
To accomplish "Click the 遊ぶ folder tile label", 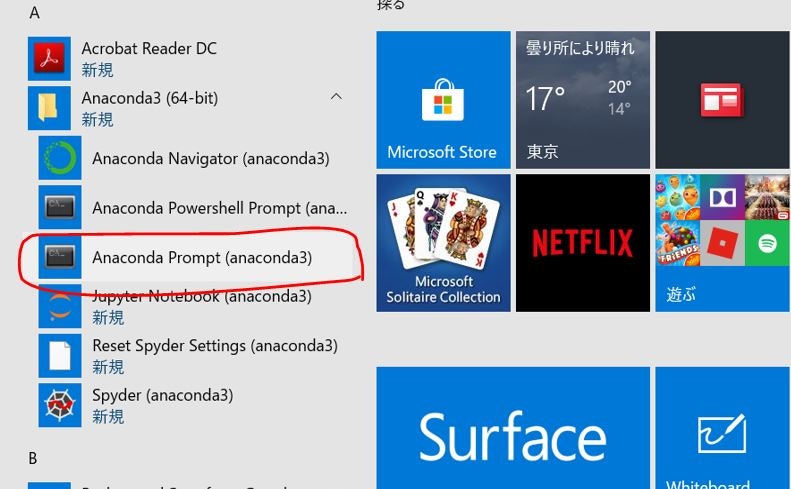I will coord(681,294).
